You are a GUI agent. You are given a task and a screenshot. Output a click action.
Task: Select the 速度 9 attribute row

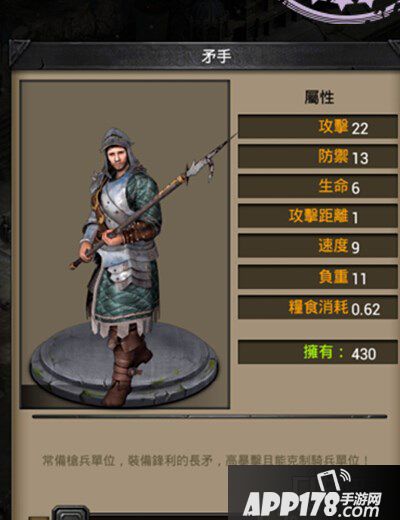click(x=318, y=246)
